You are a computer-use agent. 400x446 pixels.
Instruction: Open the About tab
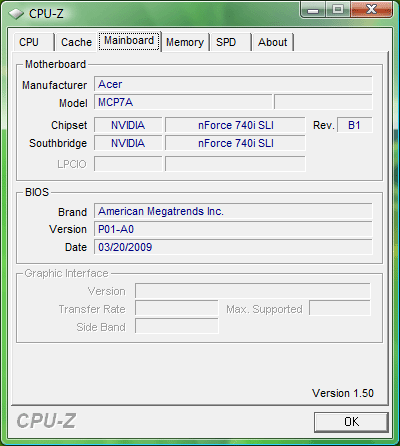(x=273, y=42)
